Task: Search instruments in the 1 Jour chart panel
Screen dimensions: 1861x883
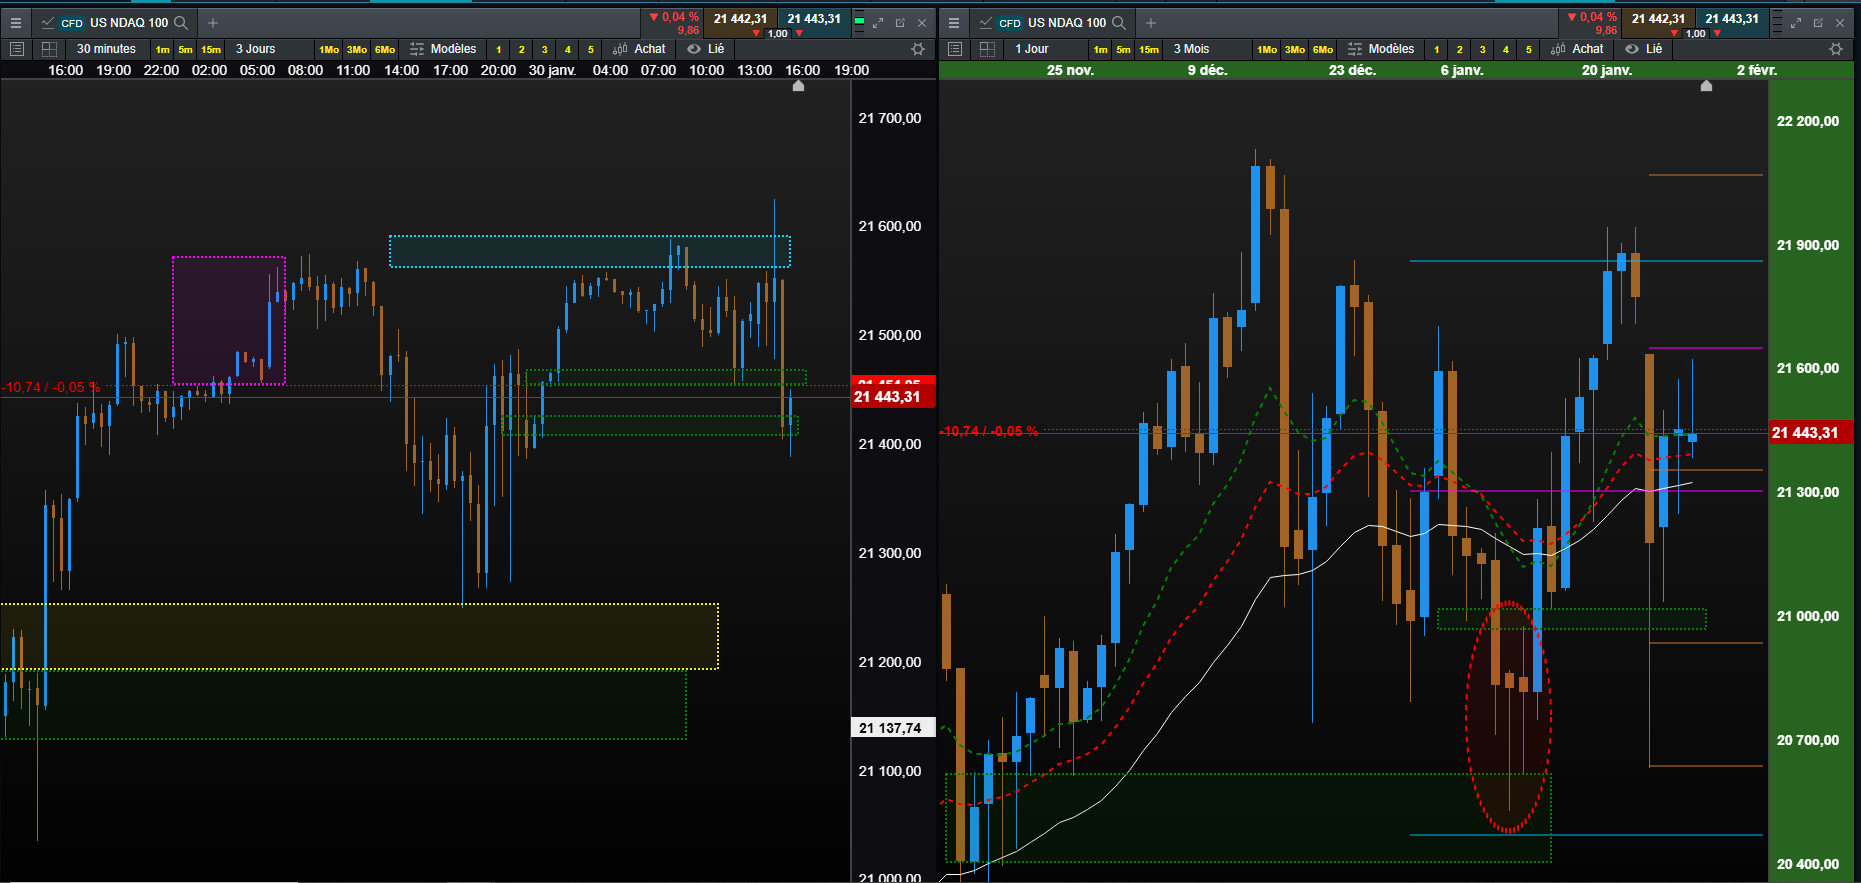Action: (x=1119, y=22)
